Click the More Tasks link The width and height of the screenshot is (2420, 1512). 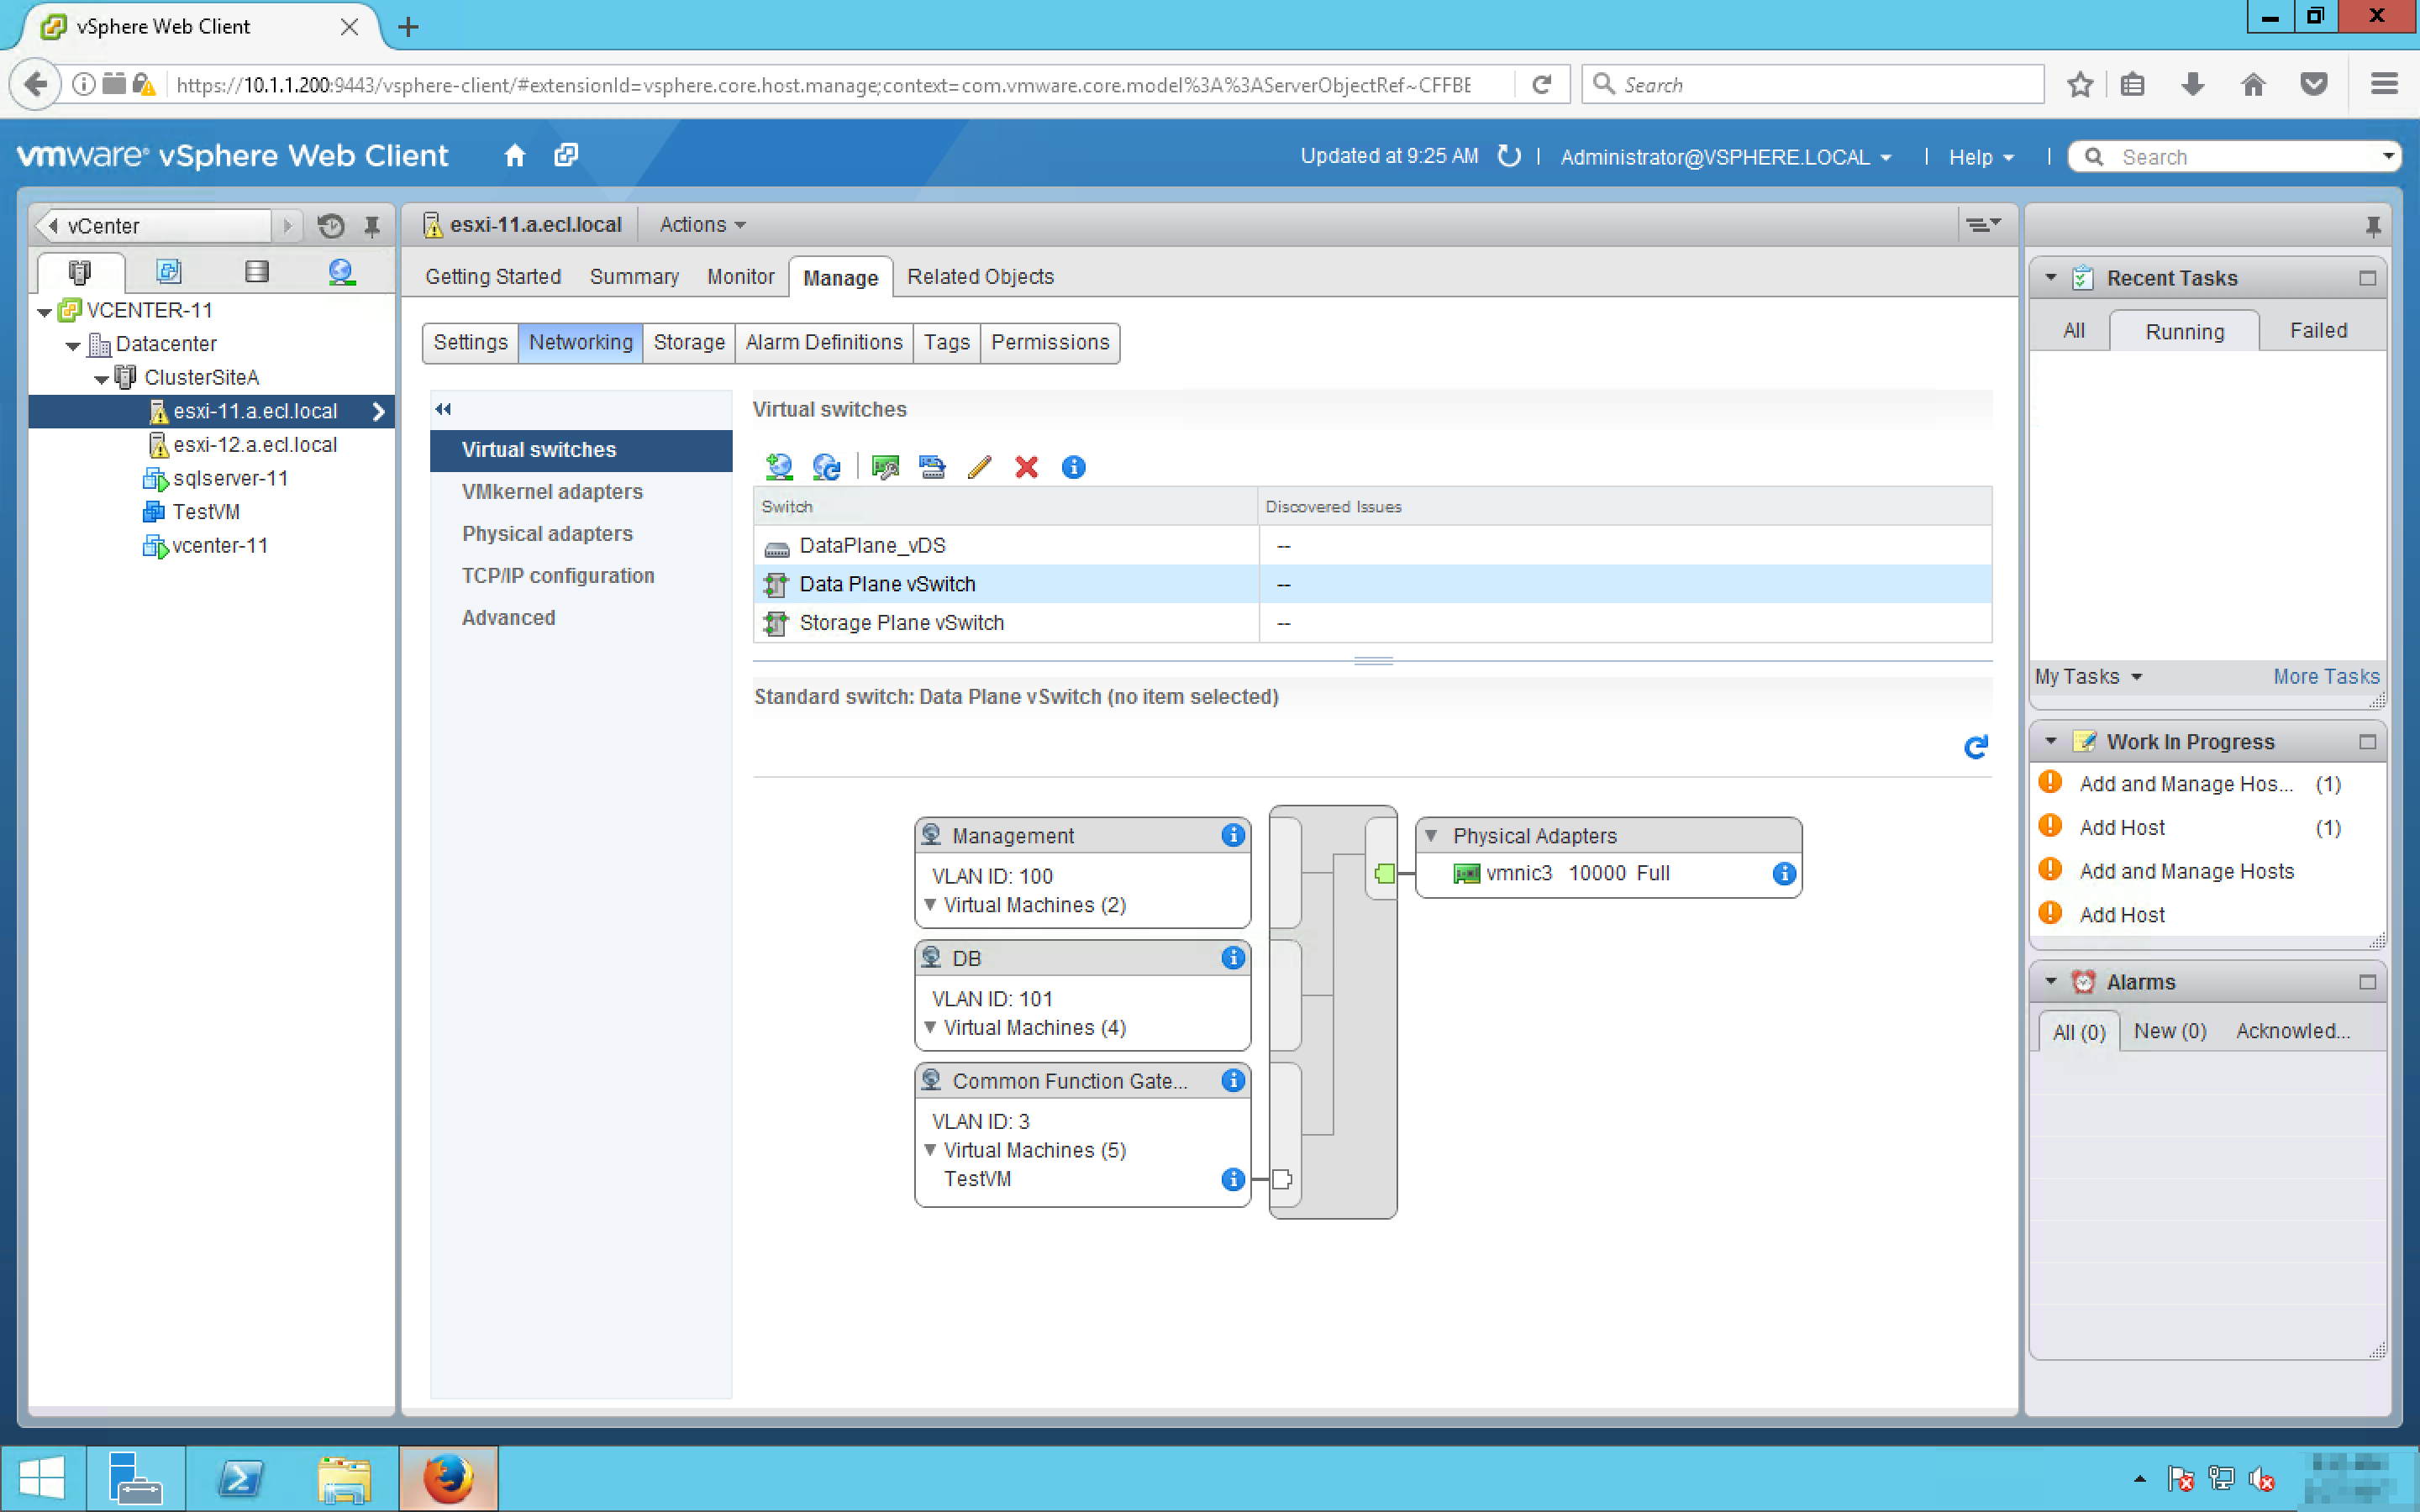(2325, 677)
